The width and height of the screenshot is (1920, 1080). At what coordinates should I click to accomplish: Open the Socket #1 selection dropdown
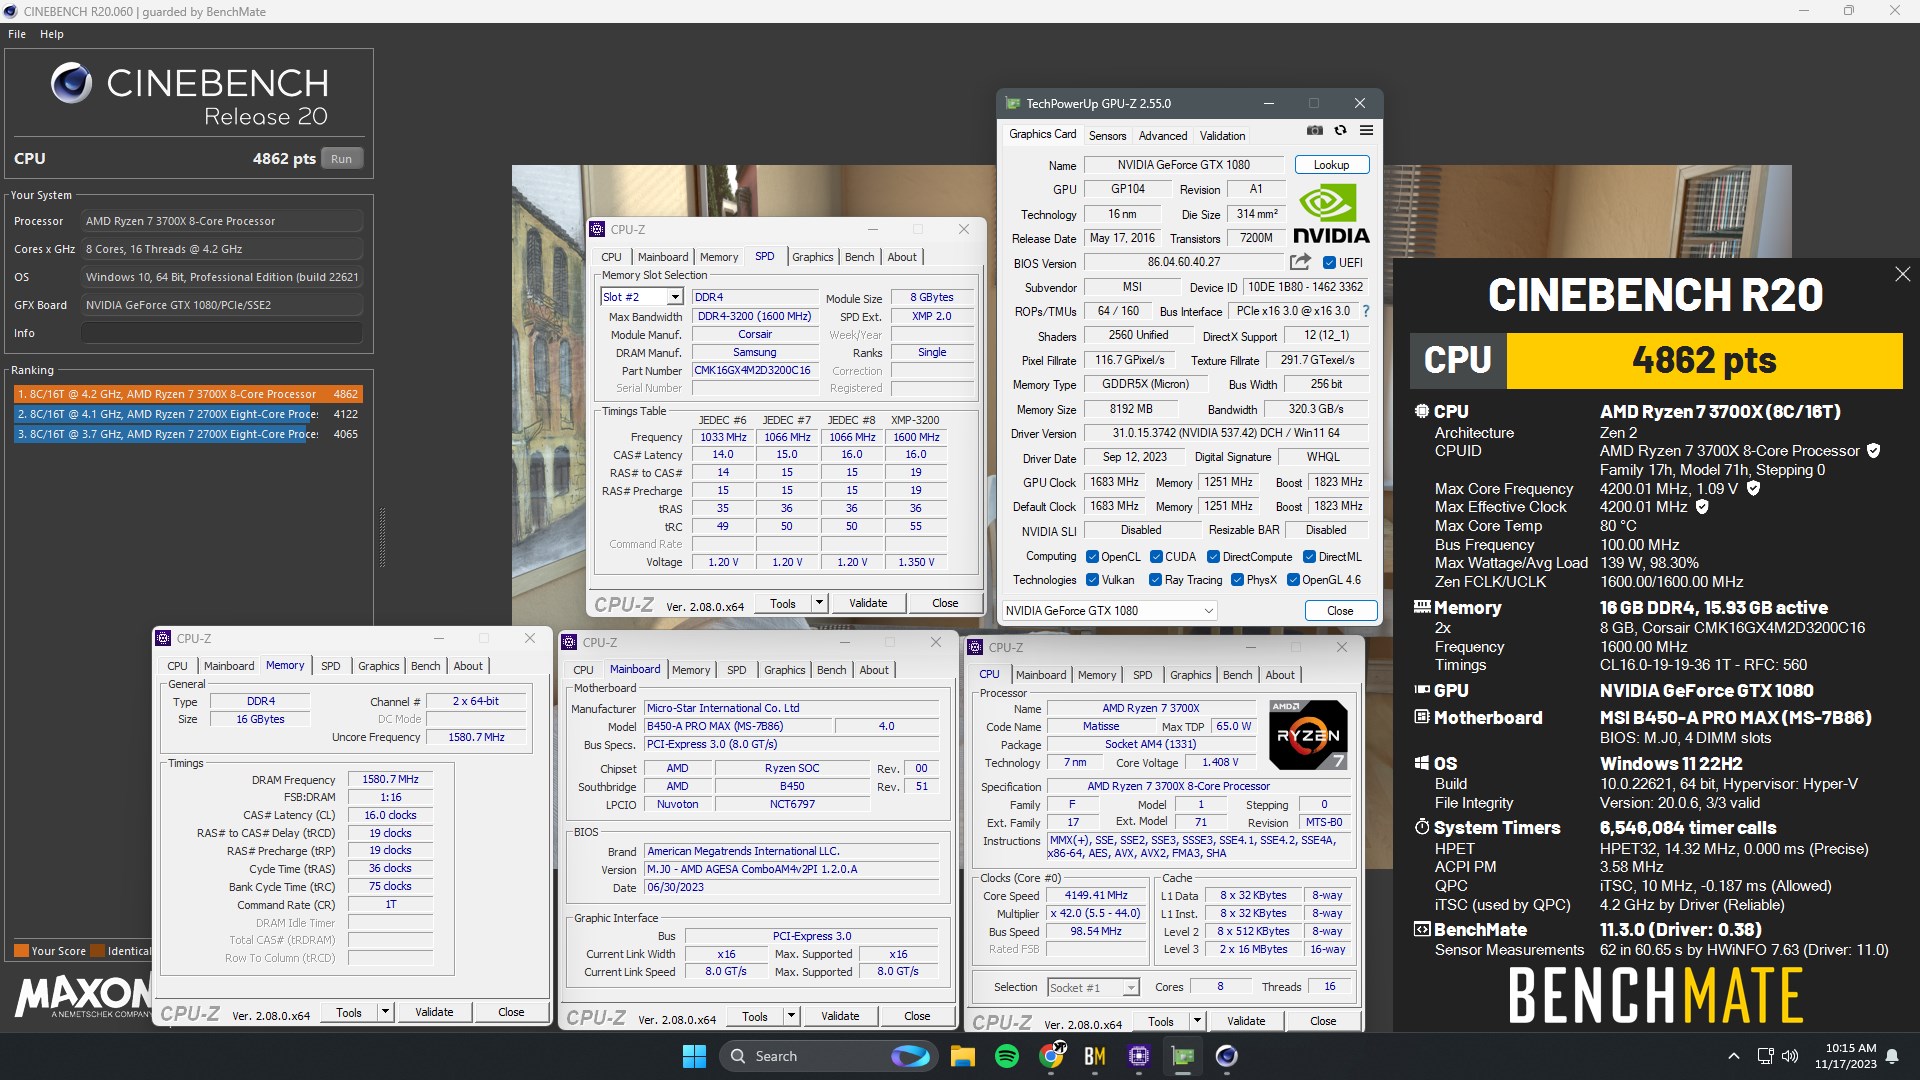coord(1093,987)
